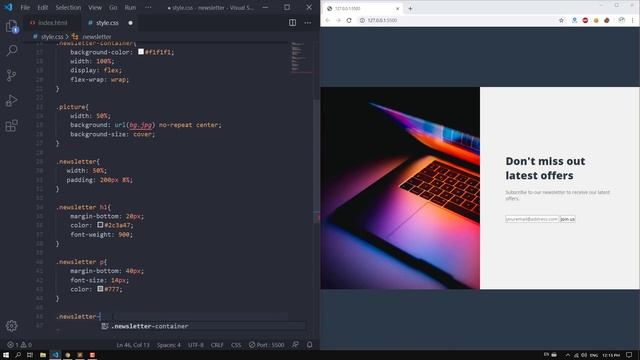
Task: Open the Manage gear in VS Code
Action: [x=12, y=325]
